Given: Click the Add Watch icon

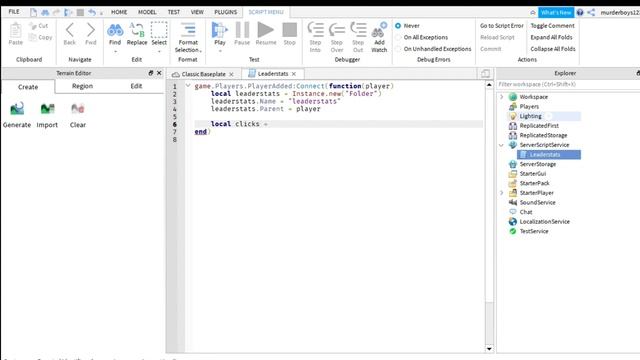Looking at the screenshot, I should click(x=379, y=30).
